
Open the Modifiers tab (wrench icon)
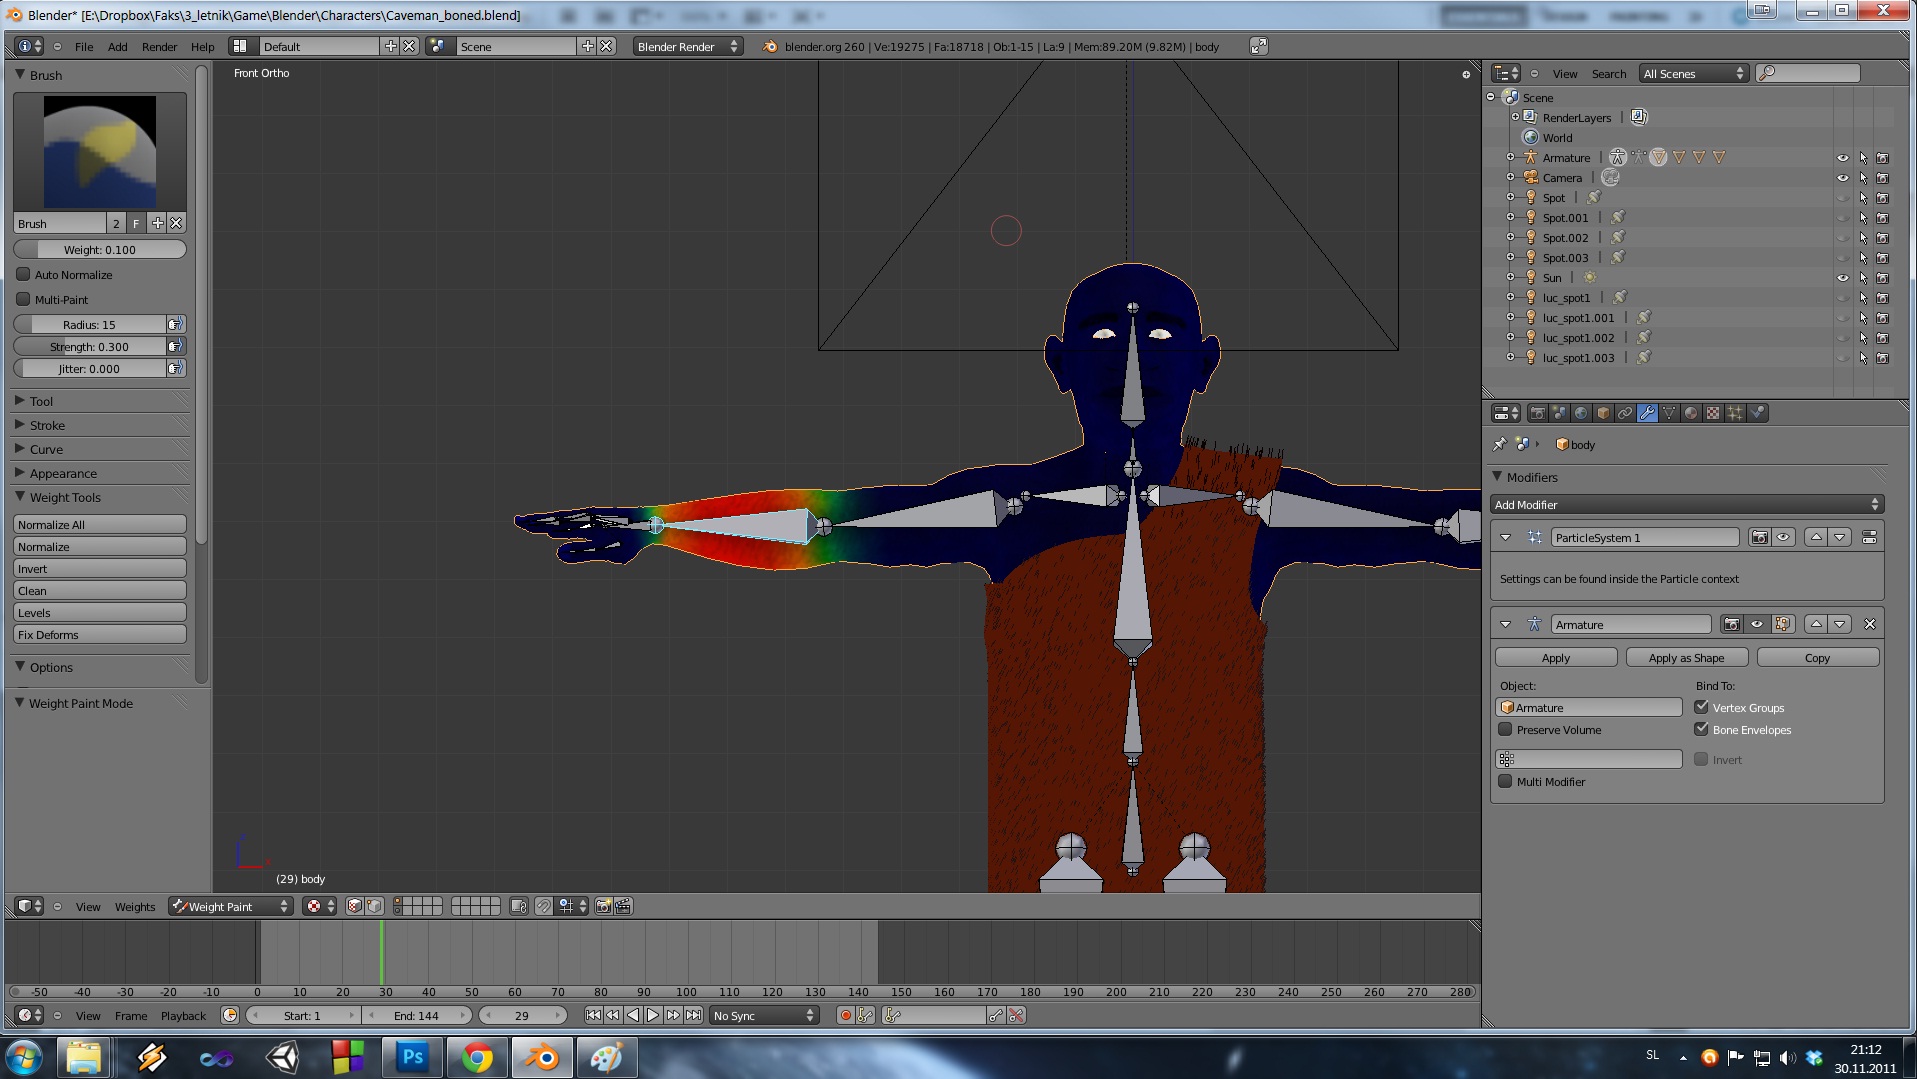click(1647, 413)
